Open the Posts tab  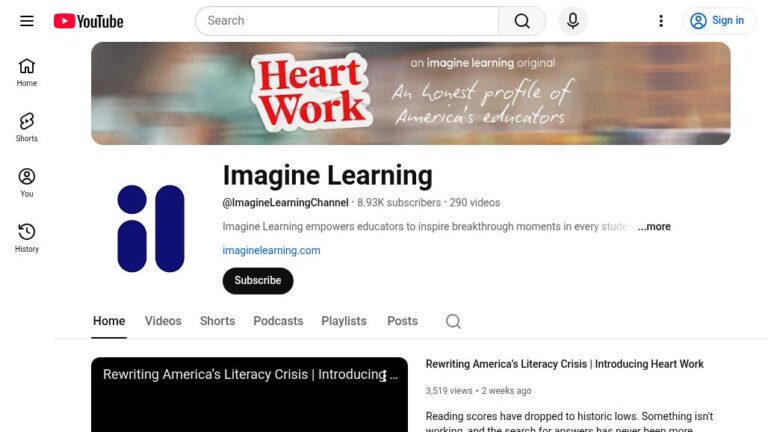pos(402,321)
